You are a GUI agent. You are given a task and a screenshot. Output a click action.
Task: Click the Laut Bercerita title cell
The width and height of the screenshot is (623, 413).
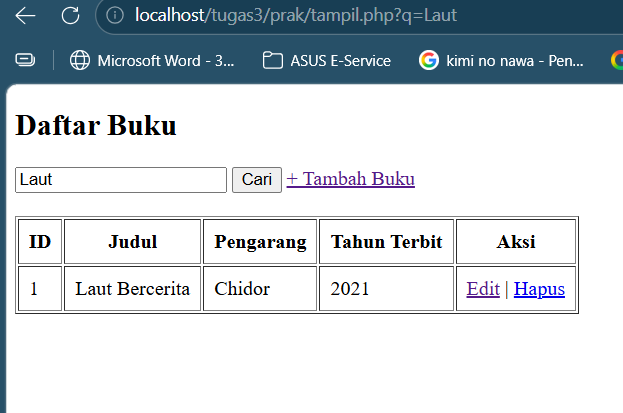click(x=133, y=289)
